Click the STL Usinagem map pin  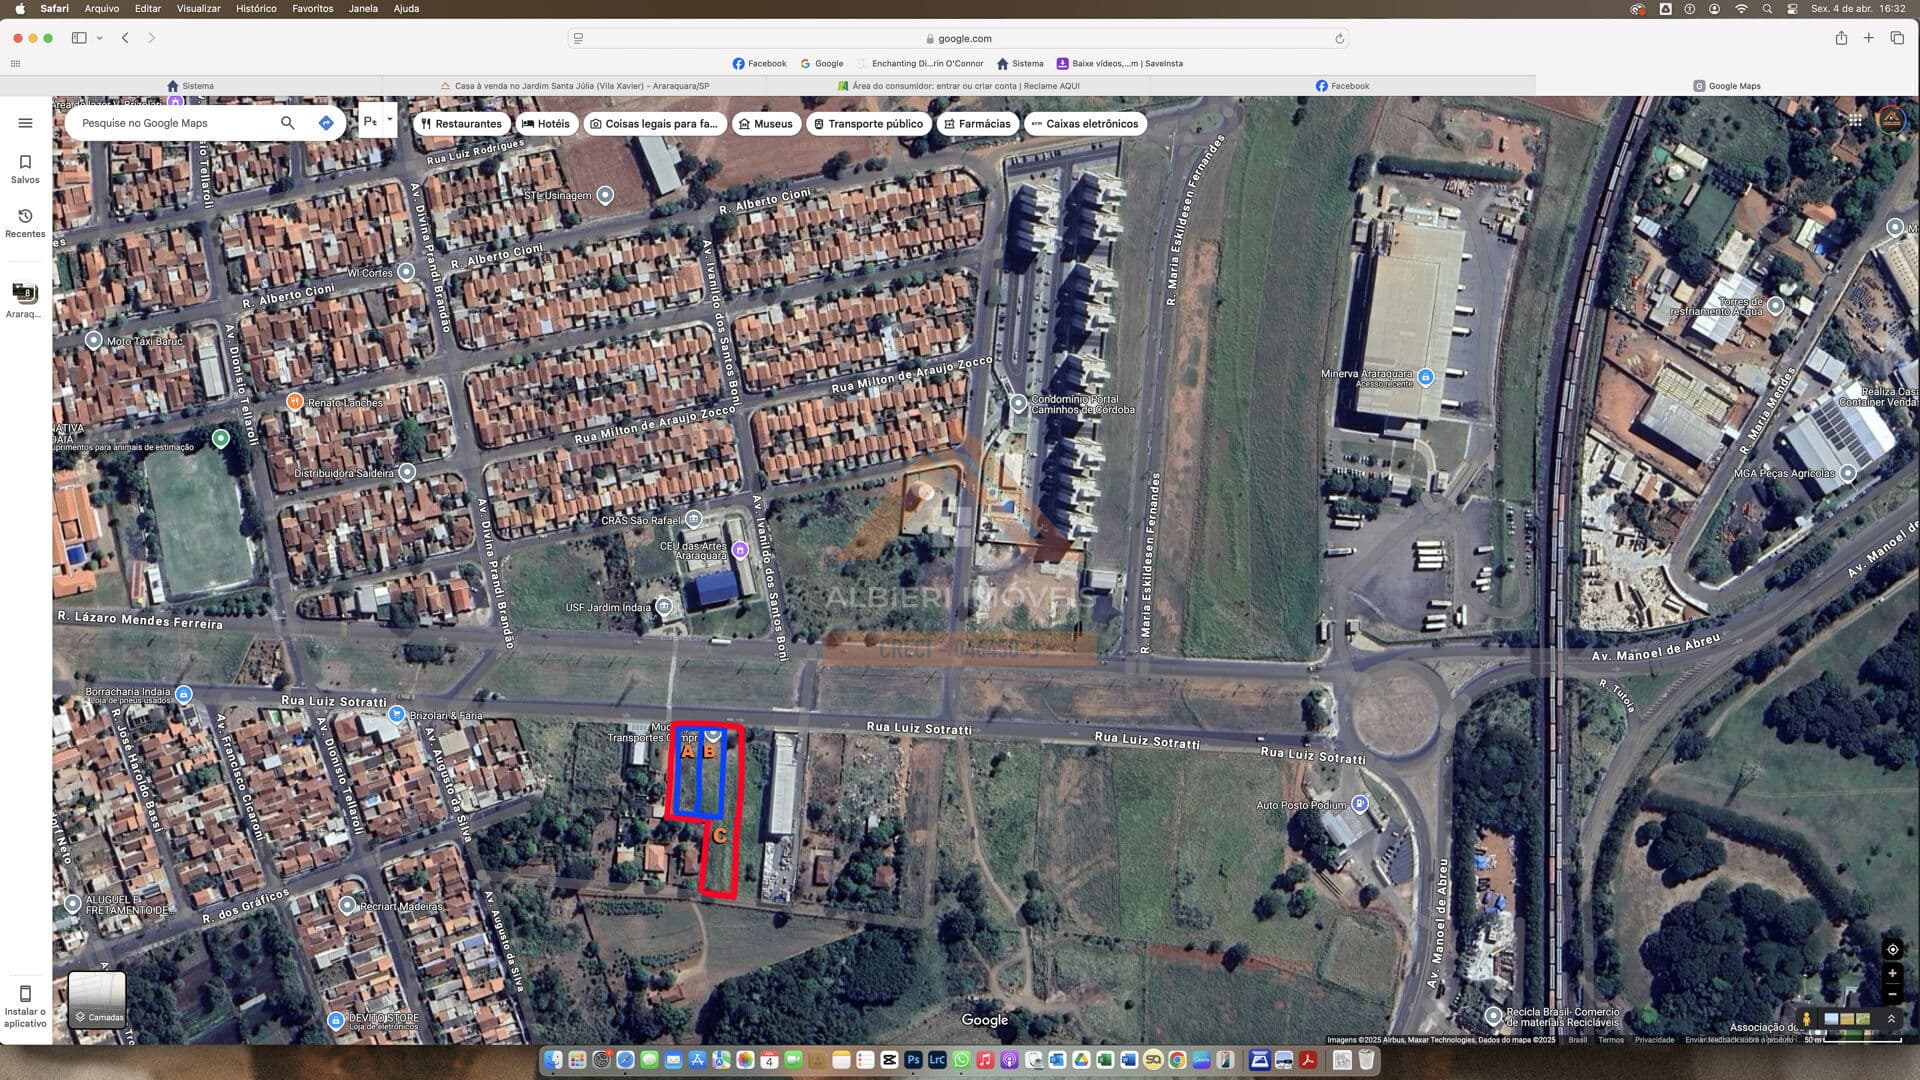605,195
